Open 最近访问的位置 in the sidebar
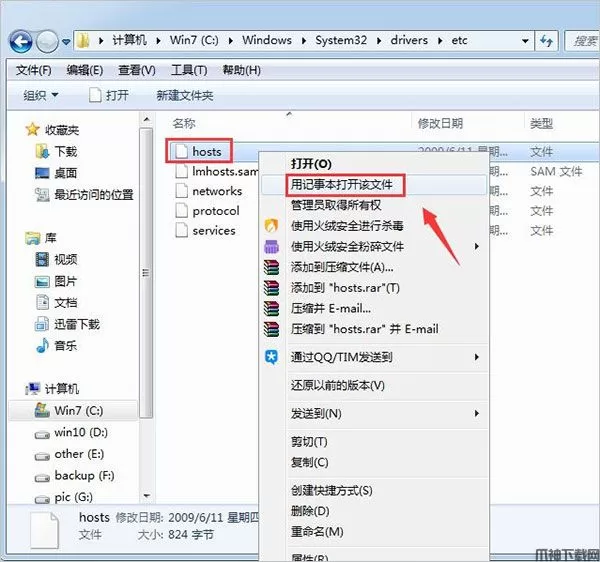 point(84,194)
